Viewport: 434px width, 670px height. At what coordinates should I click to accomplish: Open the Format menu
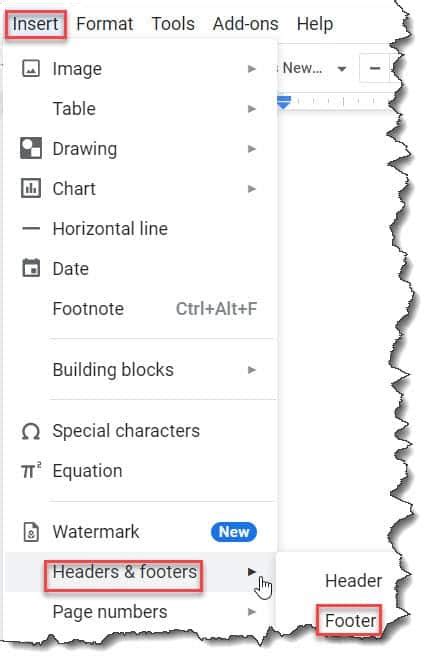(x=105, y=24)
